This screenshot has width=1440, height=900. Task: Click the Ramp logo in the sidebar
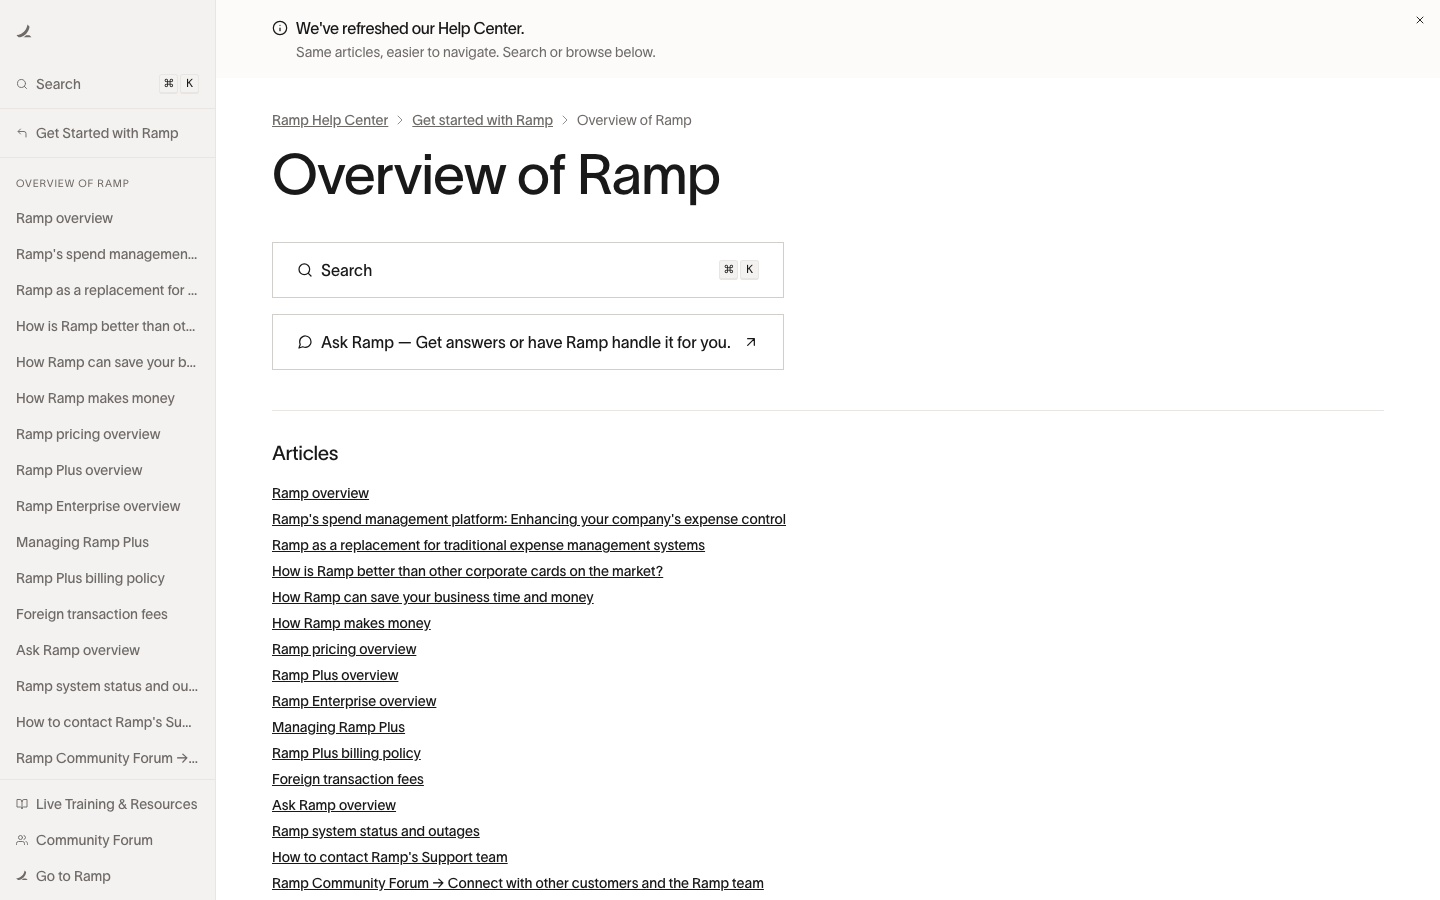tap(24, 31)
